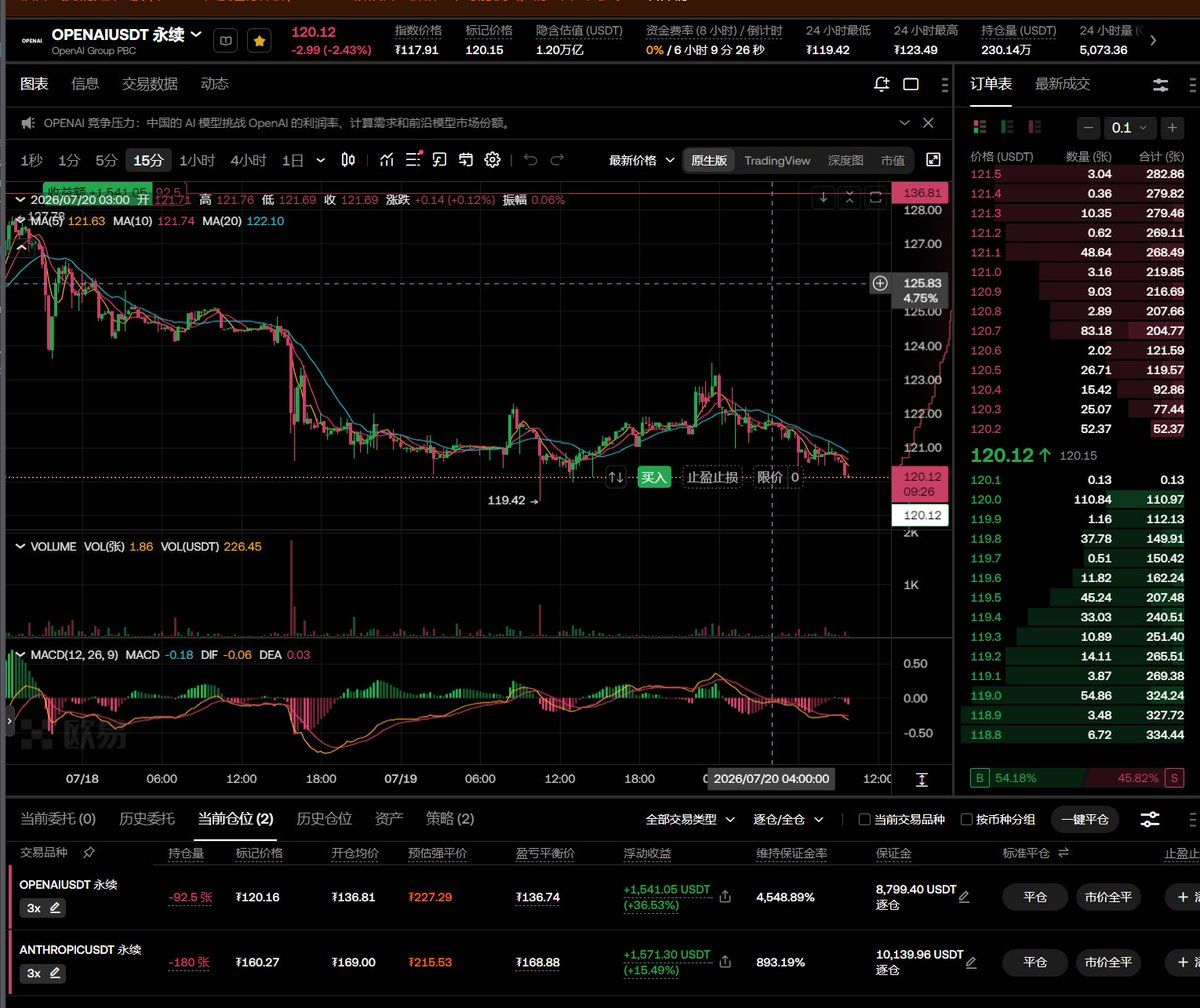Viewport: 1200px width, 1008px height.
Task: Edit margin for OPENAIUSDT position
Action: coord(964,897)
